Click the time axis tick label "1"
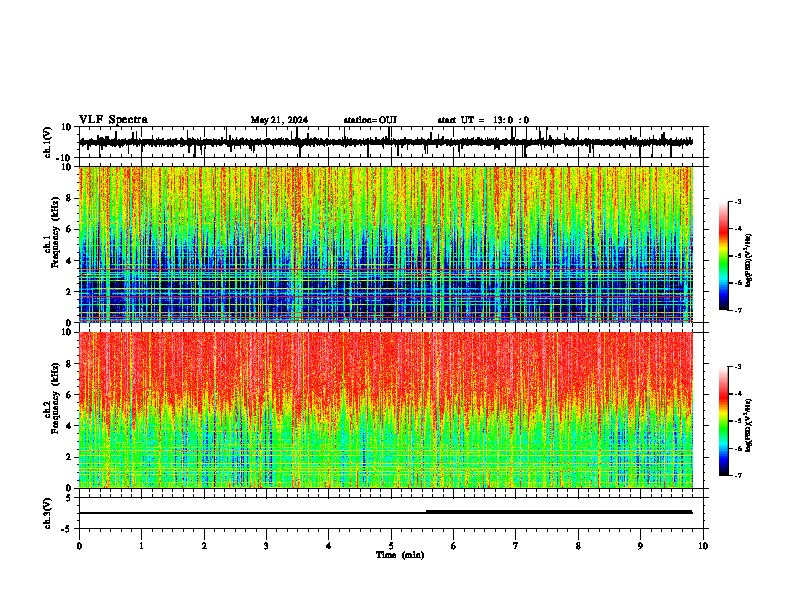The image size is (792, 612). 141,546
